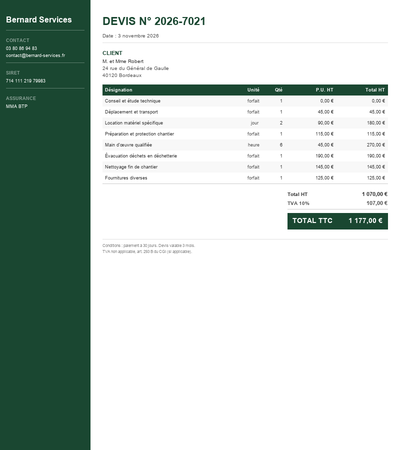Click the TVA 10% amount line
The image size is (400, 450).
[337, 203]
